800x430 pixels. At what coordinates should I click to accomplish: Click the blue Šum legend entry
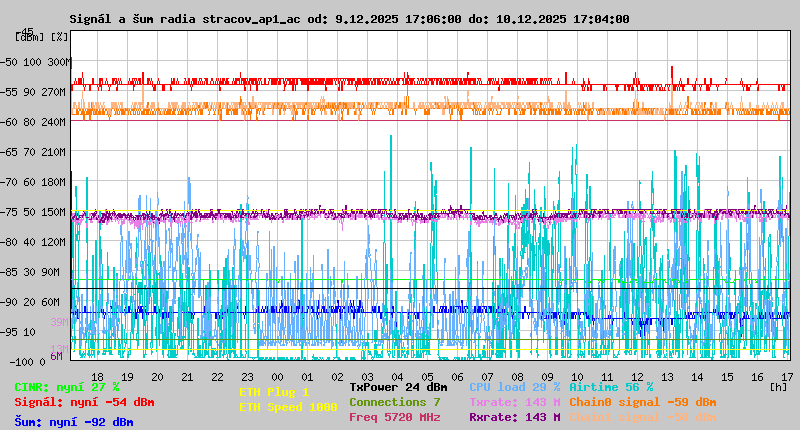[x=74, y=422]
